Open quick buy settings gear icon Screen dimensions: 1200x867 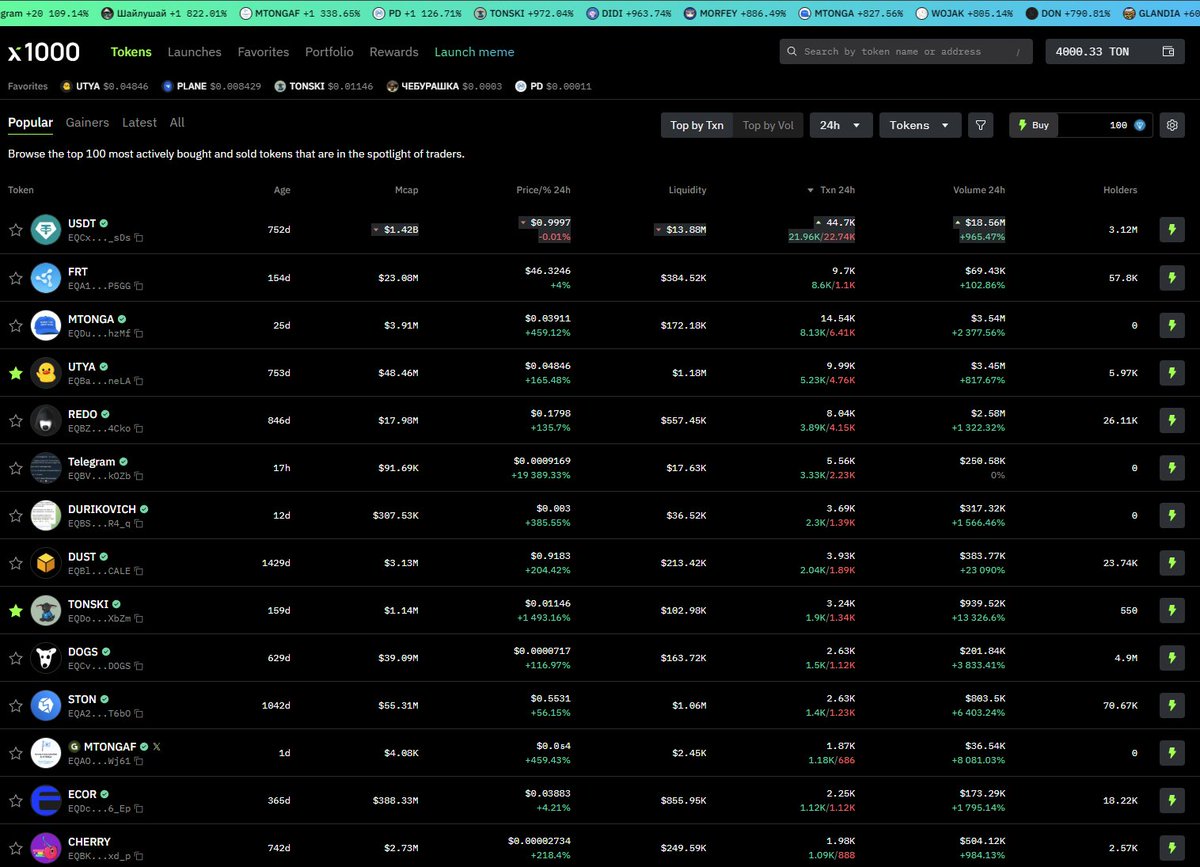1172,125
